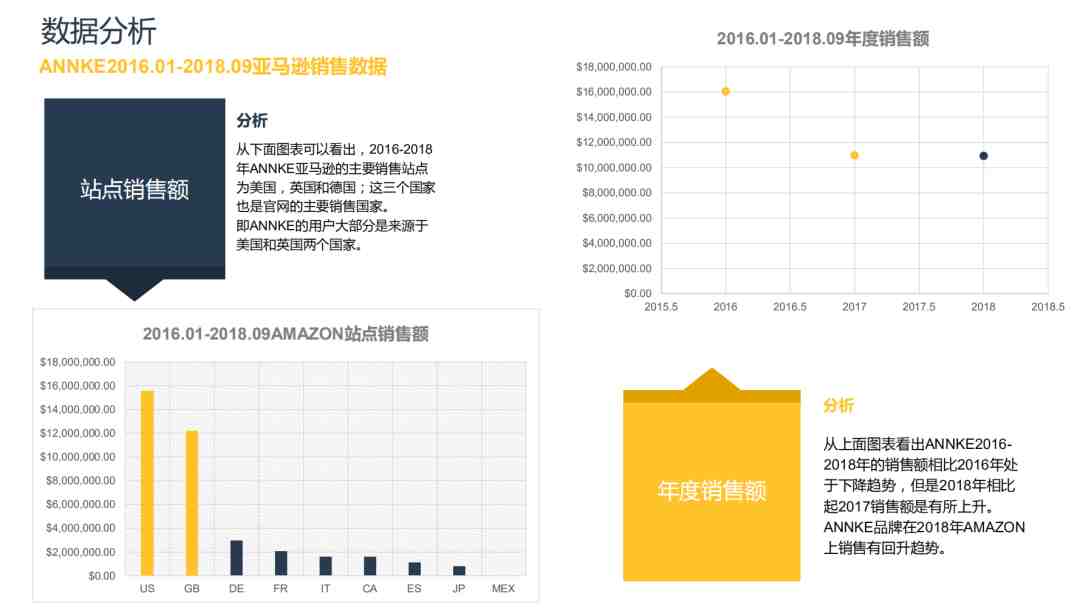Click the ES axis label
The width and height of the screenshot is (1080, 616).
pyautogui.click(x=414, y=588)
